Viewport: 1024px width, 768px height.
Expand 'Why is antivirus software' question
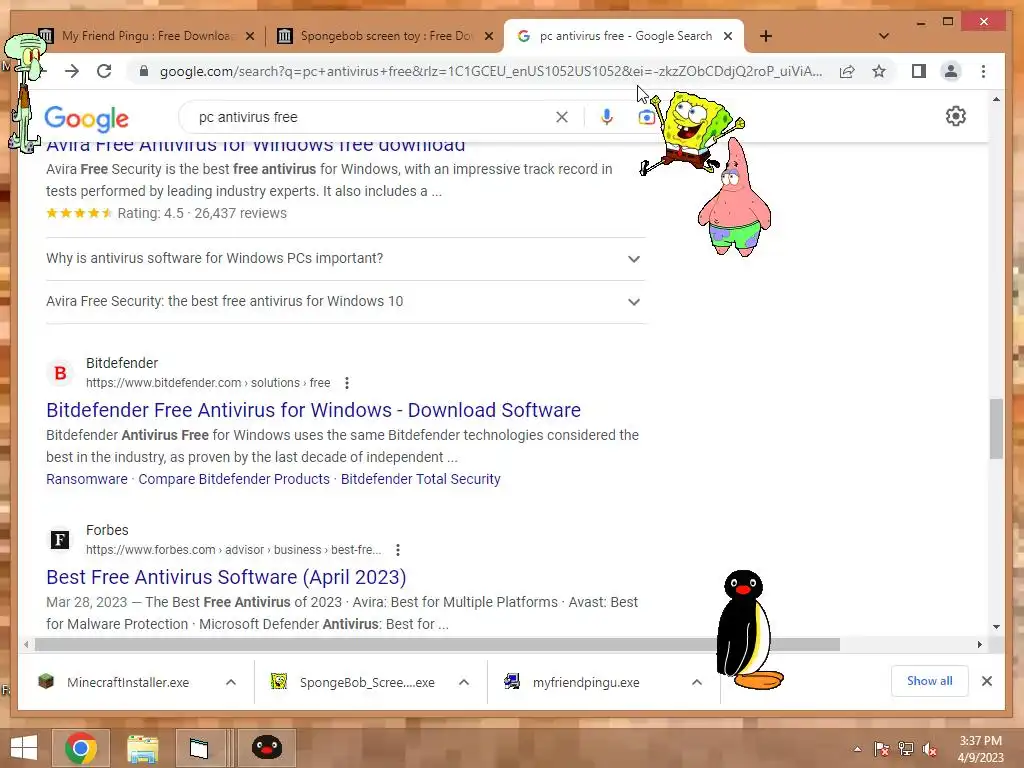345,259
